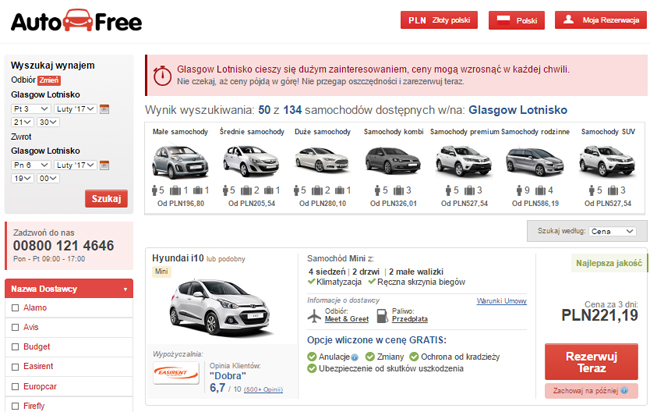This screenshot has height=412, width=650.
Task: Open return day dropdown Pn 6
Action: (x=31, y=165)
